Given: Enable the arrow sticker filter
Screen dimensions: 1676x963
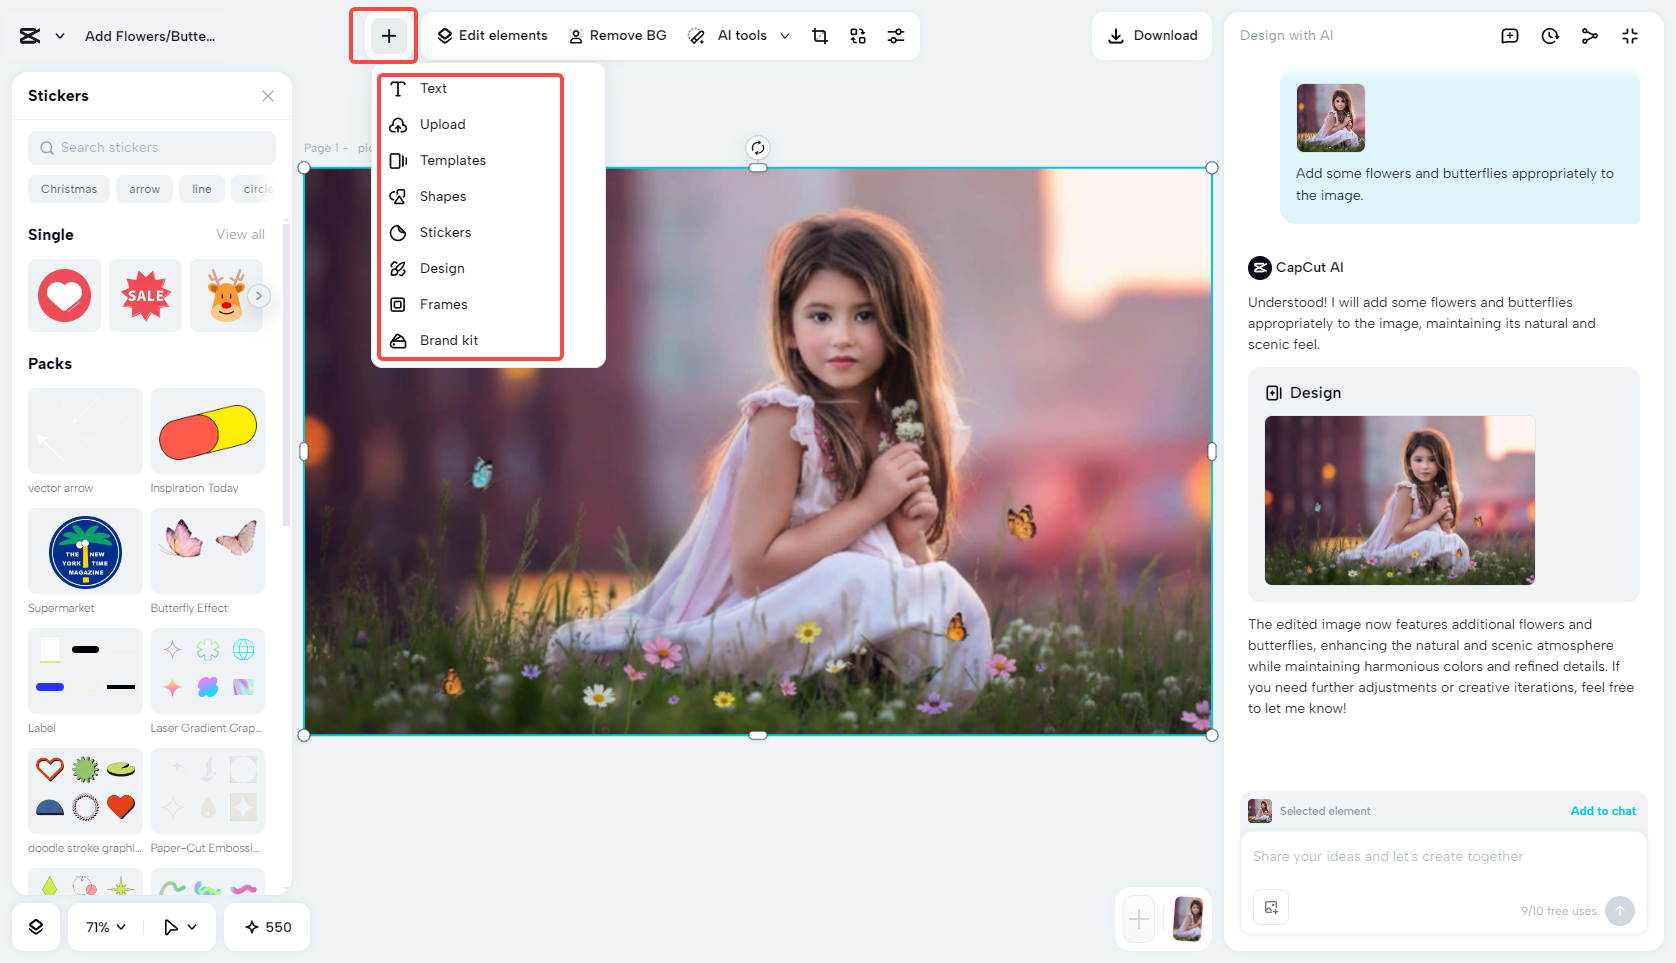Looking at the screenshot, I should click(x=144, y=188).
